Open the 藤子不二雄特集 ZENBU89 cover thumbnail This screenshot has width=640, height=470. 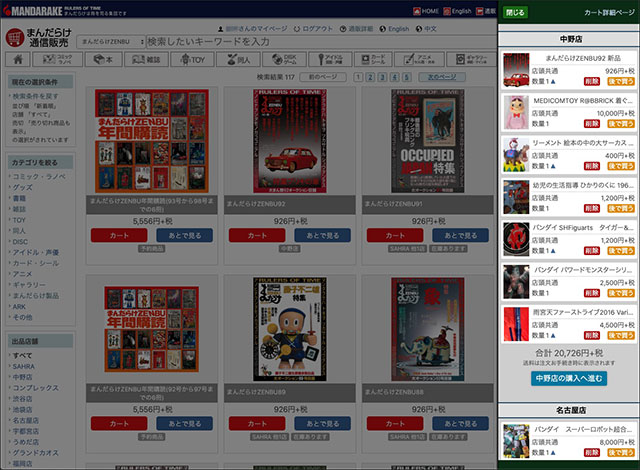pyautogui.click(x=289, y=329)
